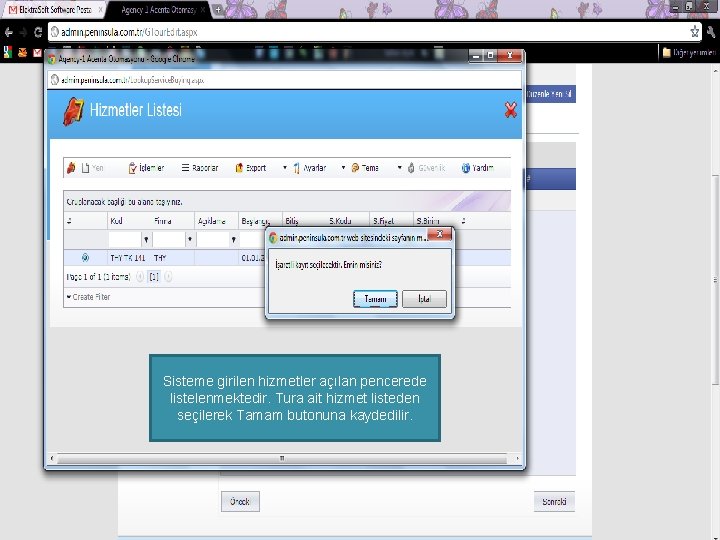Viewport: 720px width, 540px height.
Task: Open the İşlemler menu
Action: [x=146, y=168]
